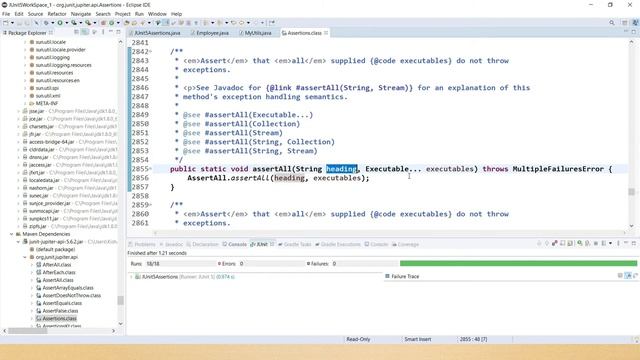Click the Open Type toolbar icon

pos(127,23)
